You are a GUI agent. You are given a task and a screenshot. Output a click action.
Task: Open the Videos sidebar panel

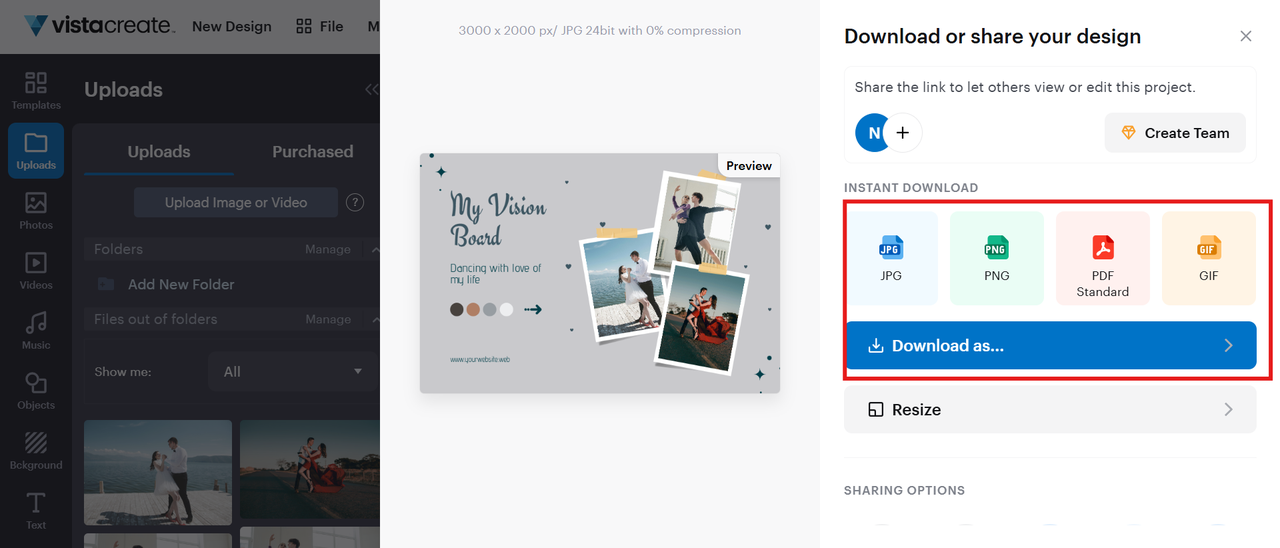click(x=36, y=271)
